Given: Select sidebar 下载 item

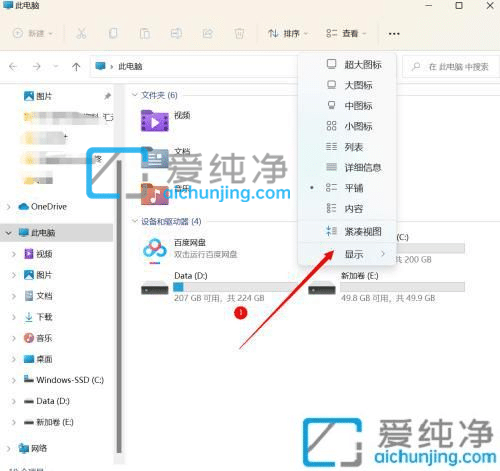Looking at the screenshot, I should click(x=38, y=317).
